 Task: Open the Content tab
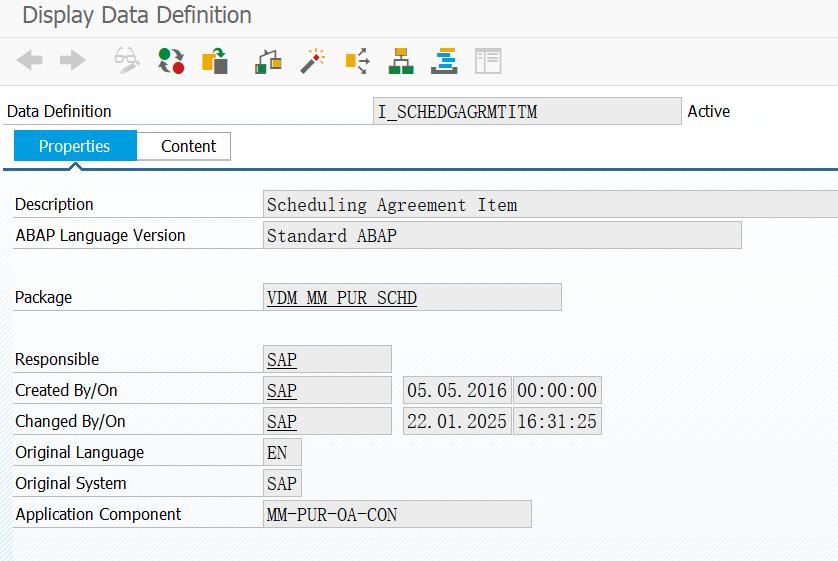(184, 146)
